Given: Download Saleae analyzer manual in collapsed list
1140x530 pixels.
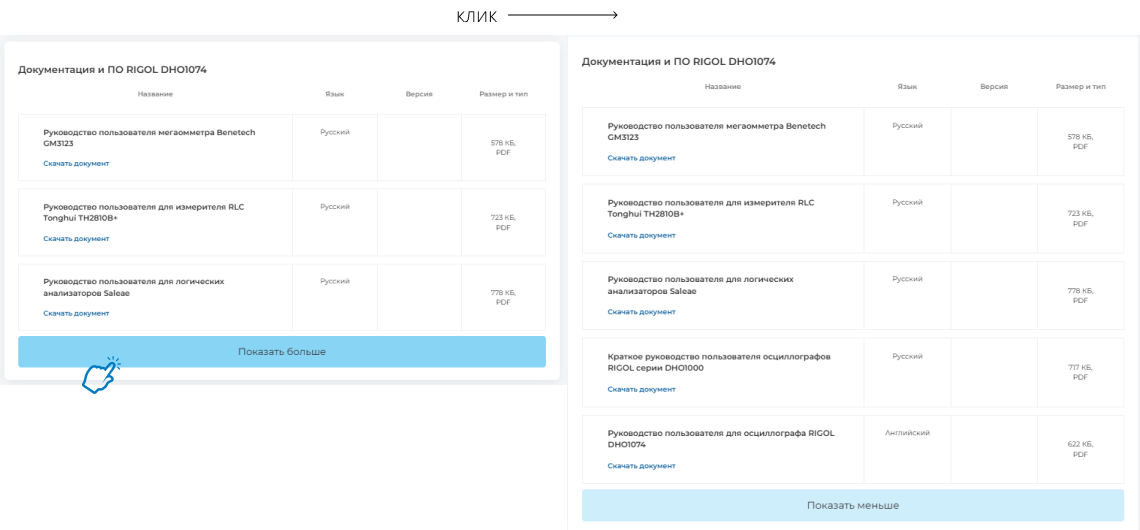Looking at the screenshot, I should click(76, 313).
